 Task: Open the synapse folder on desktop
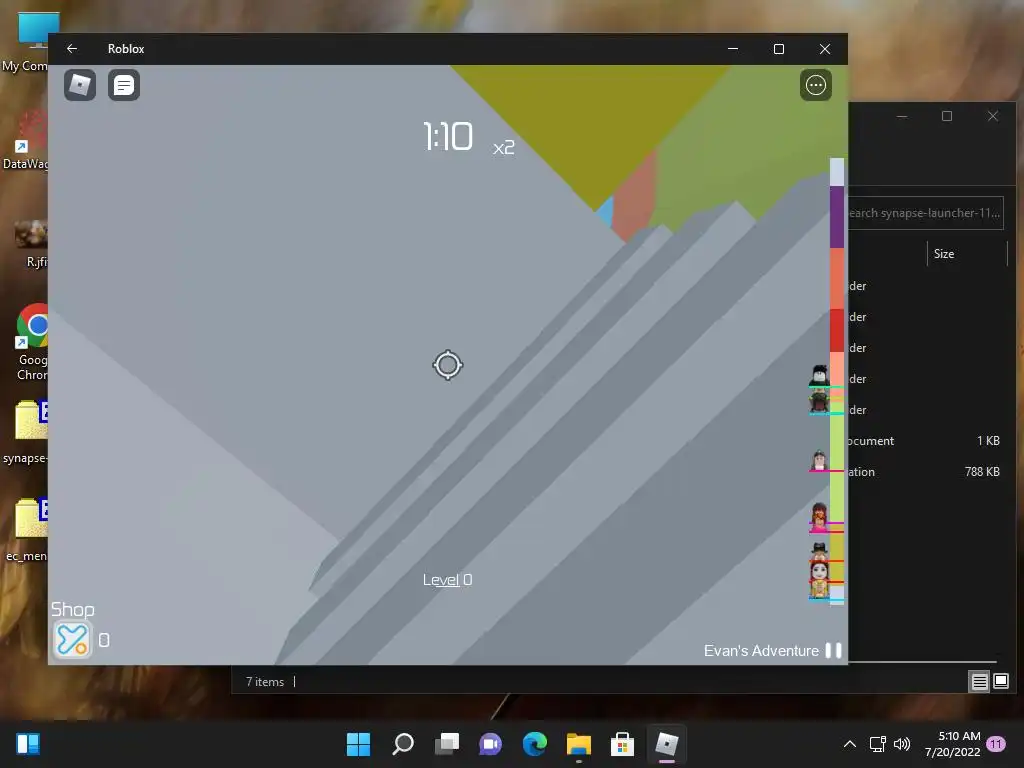[26, 432]
